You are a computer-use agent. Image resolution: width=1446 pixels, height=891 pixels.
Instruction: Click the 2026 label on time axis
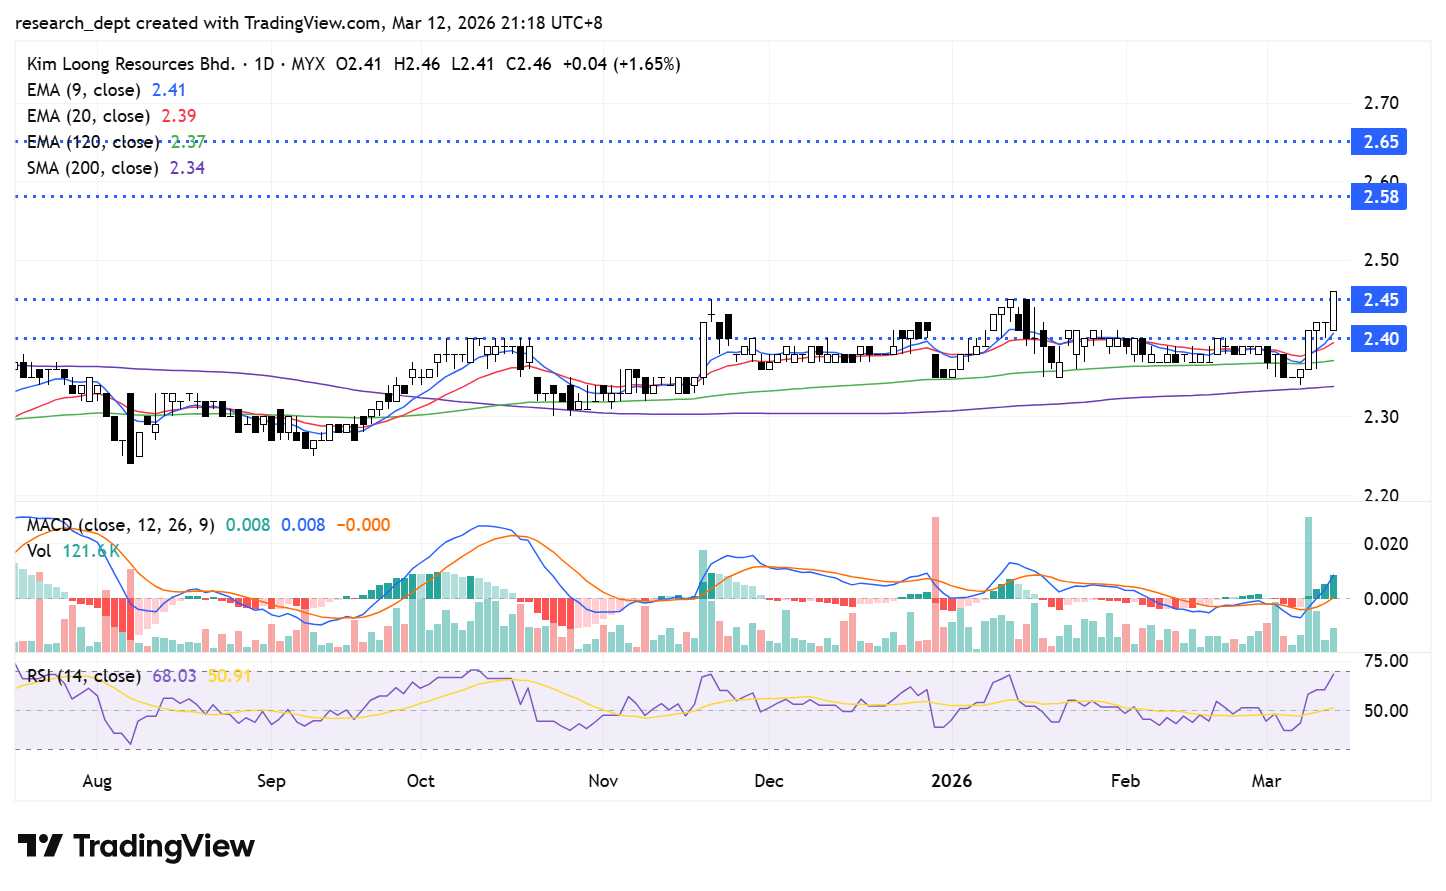pos(951,781)
